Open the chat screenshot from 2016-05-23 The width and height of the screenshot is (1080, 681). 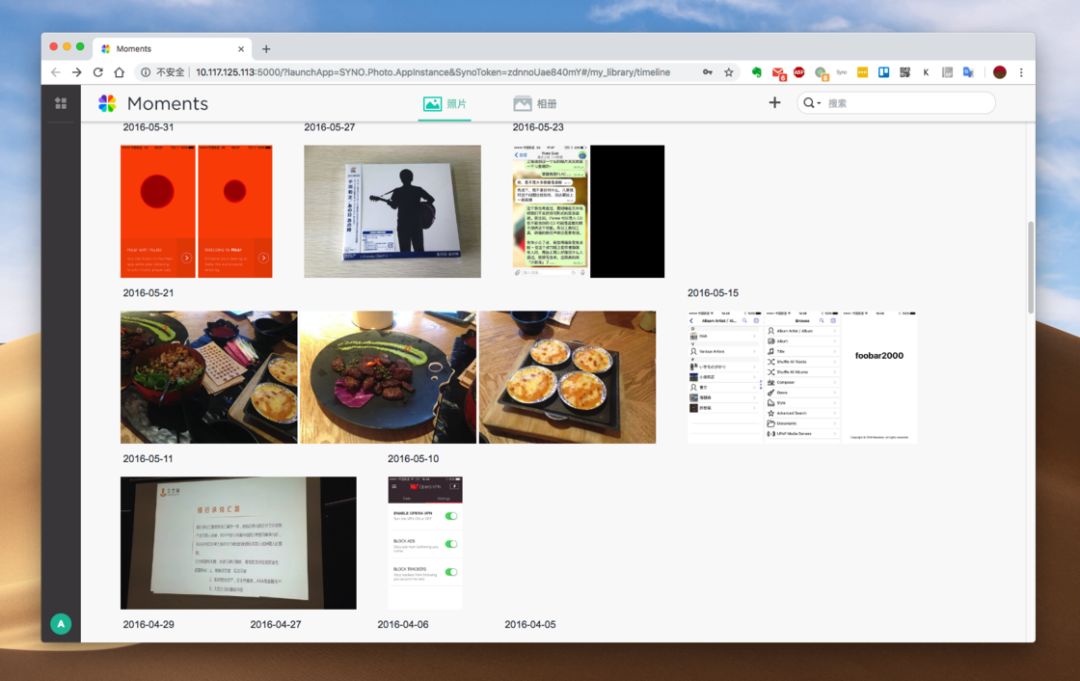click(x=550, y=211)
